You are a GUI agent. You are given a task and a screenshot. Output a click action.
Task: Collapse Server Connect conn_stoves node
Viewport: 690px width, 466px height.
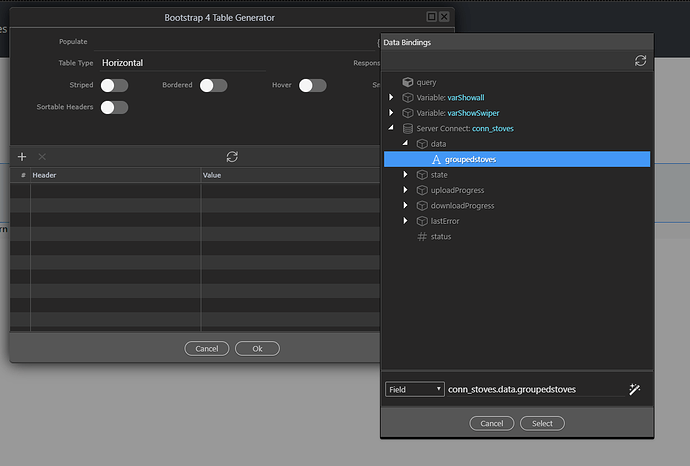[391, 129]
